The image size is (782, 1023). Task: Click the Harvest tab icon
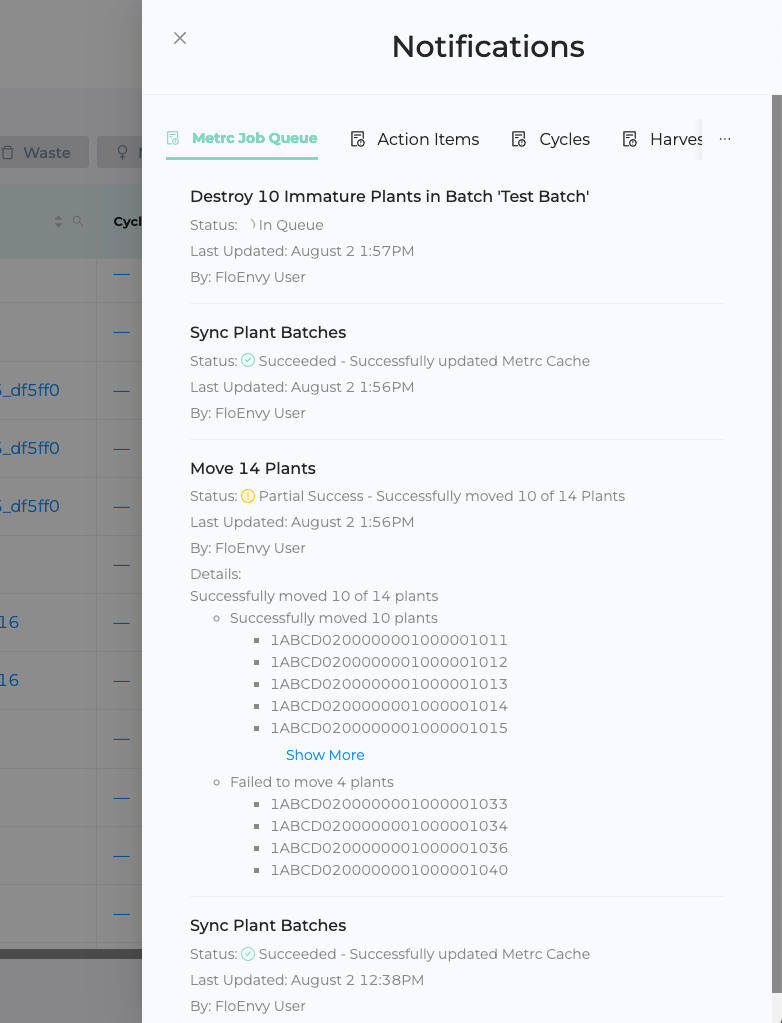tap(629, 140)
